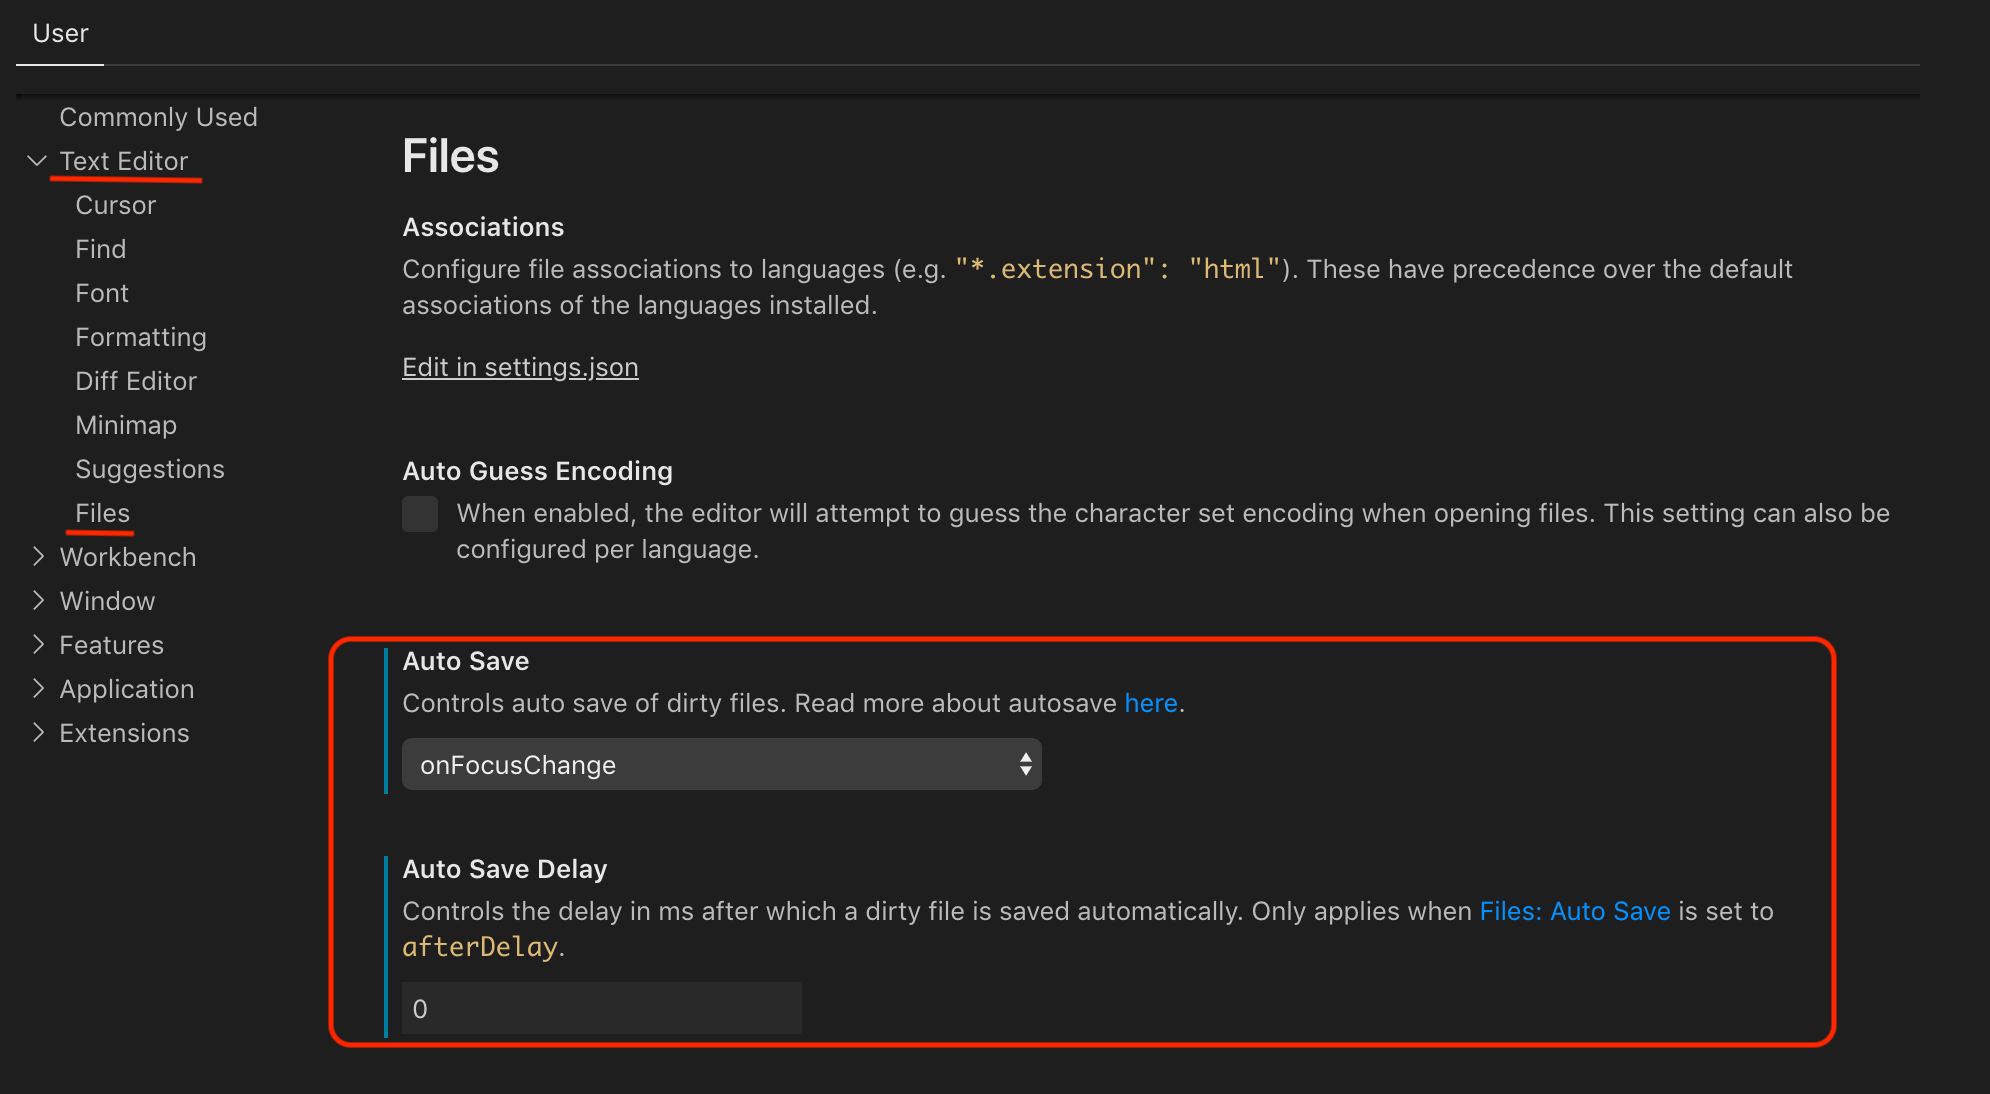Open Cursor settings
This screenshot has width=1990, height=1094.
tap(115, 204)
